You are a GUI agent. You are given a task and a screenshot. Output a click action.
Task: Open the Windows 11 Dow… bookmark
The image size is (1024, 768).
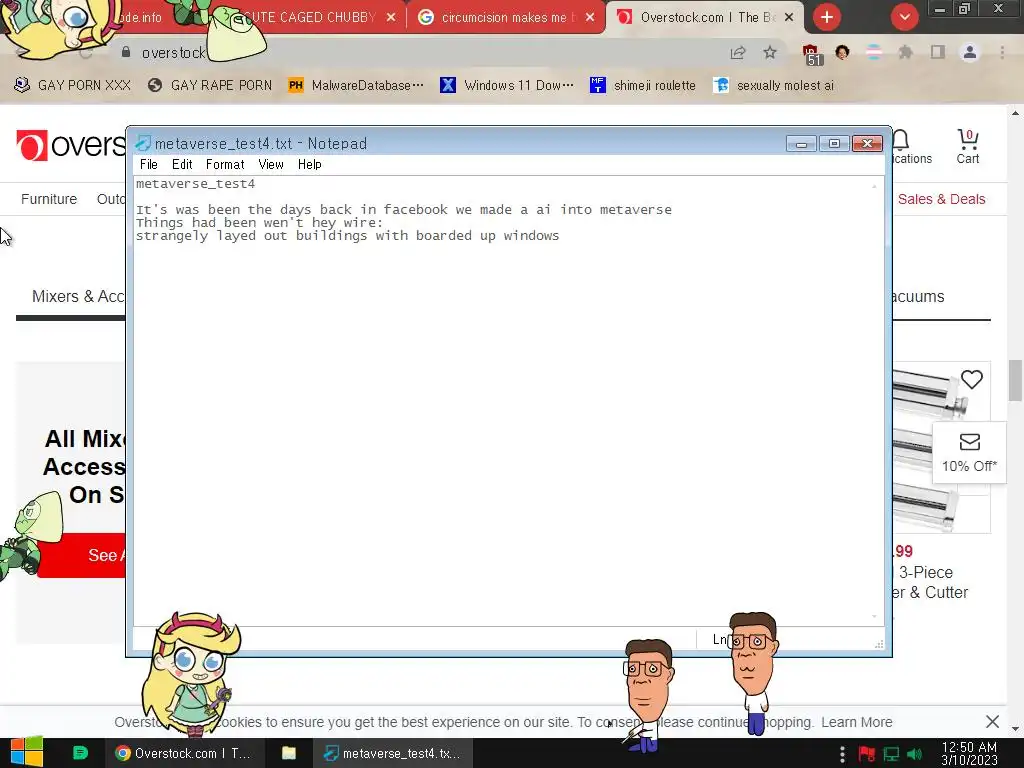point(507,86)
